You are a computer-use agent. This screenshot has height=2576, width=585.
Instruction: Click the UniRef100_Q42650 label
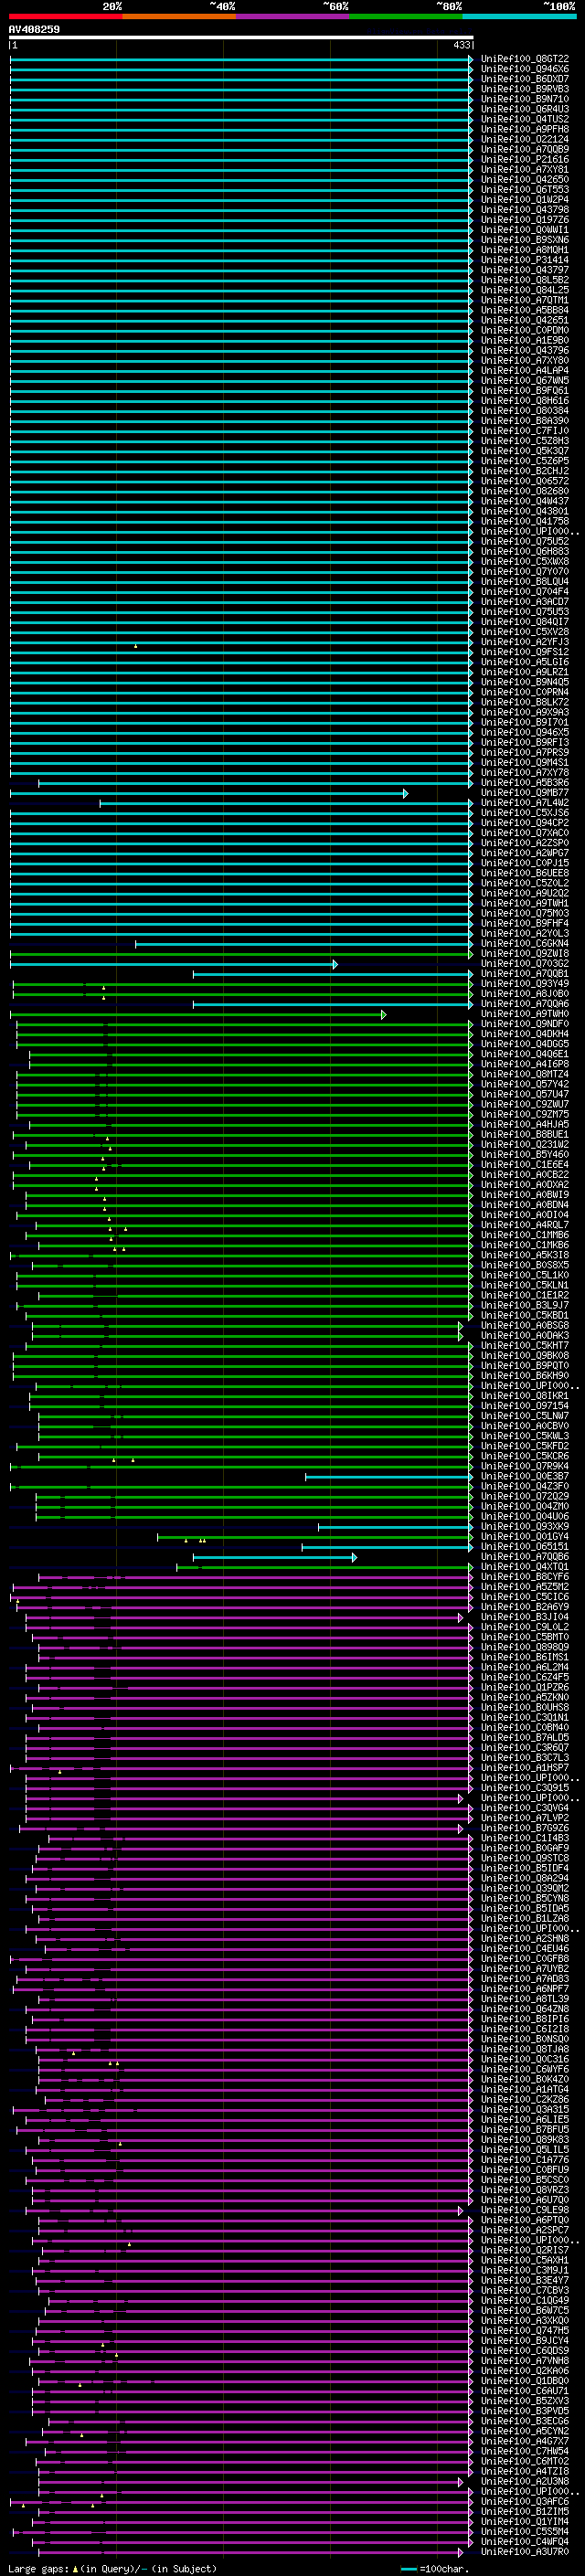[525, 180]
